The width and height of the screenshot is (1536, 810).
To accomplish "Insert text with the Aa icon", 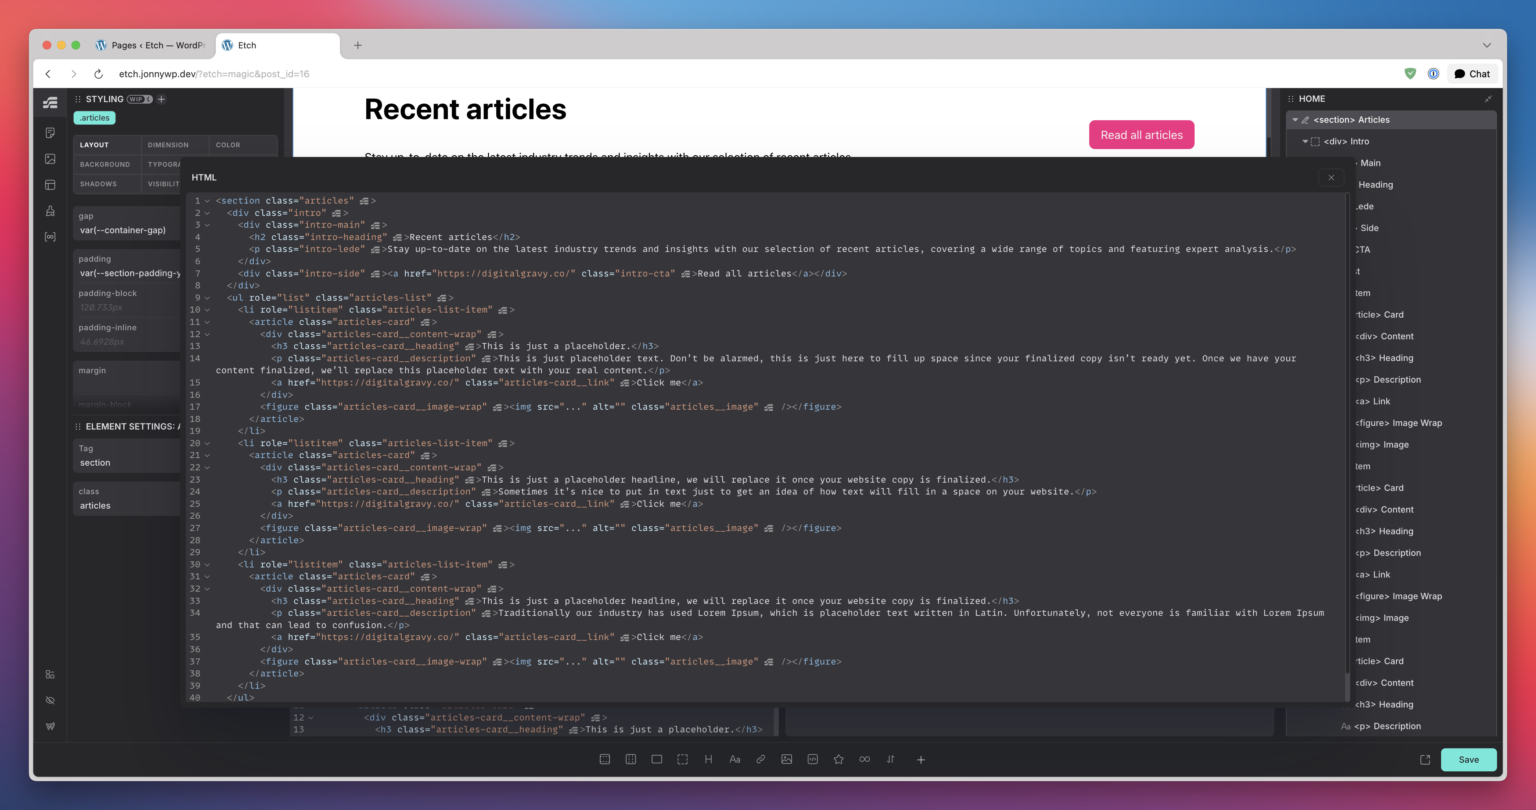I will 735,759.
